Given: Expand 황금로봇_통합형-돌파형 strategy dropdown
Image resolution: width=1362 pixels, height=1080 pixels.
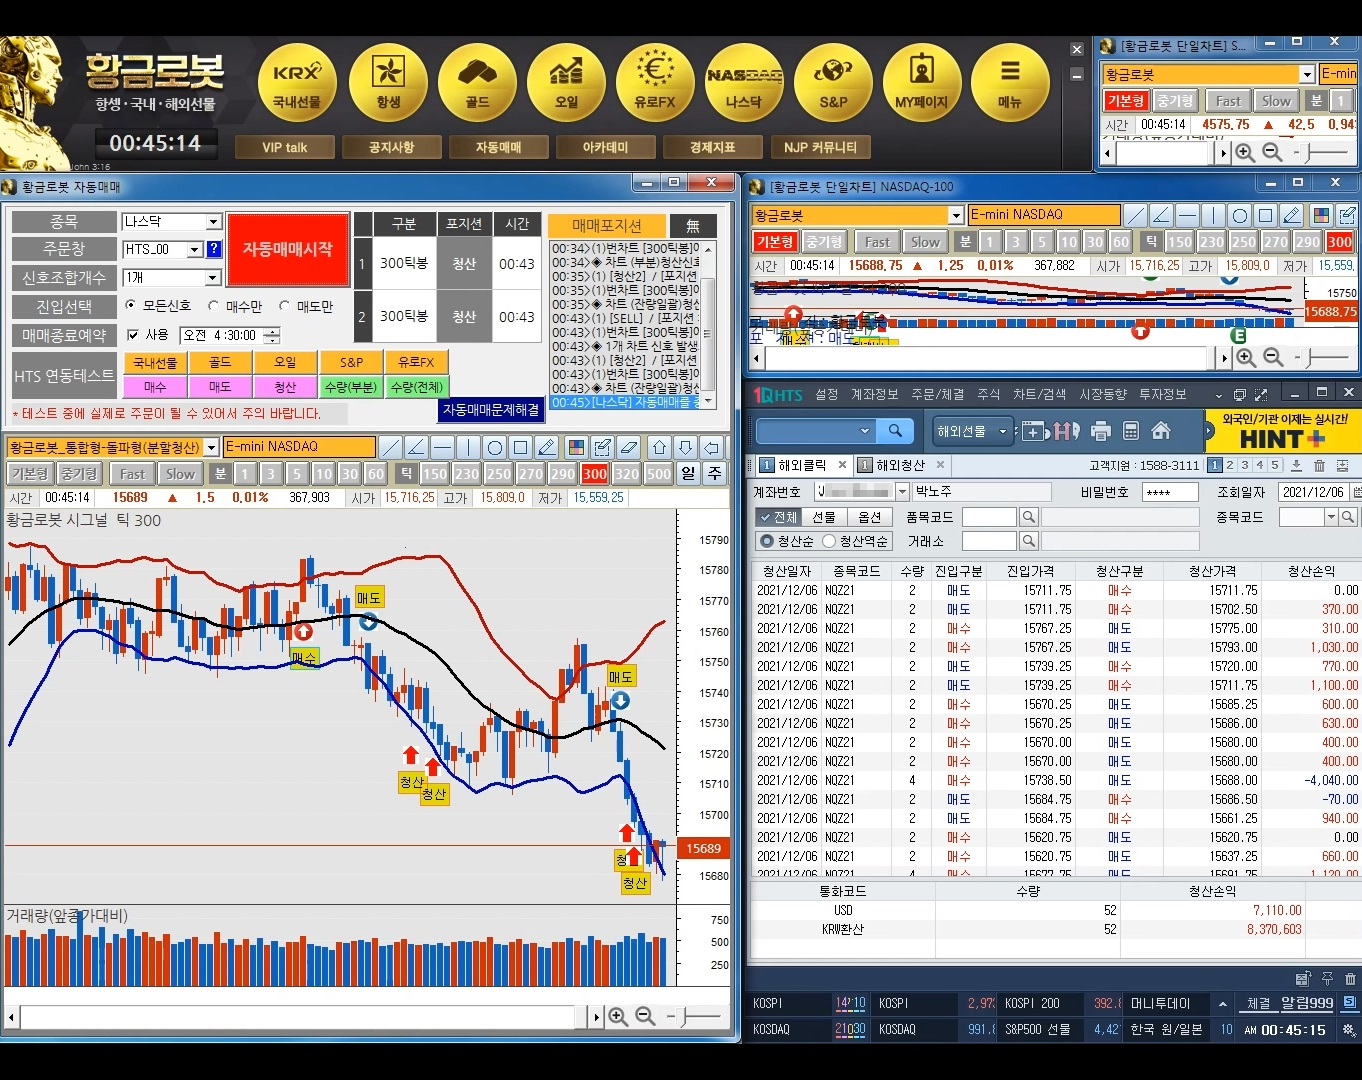Looking at the screenshot, I should pos(211,447).
